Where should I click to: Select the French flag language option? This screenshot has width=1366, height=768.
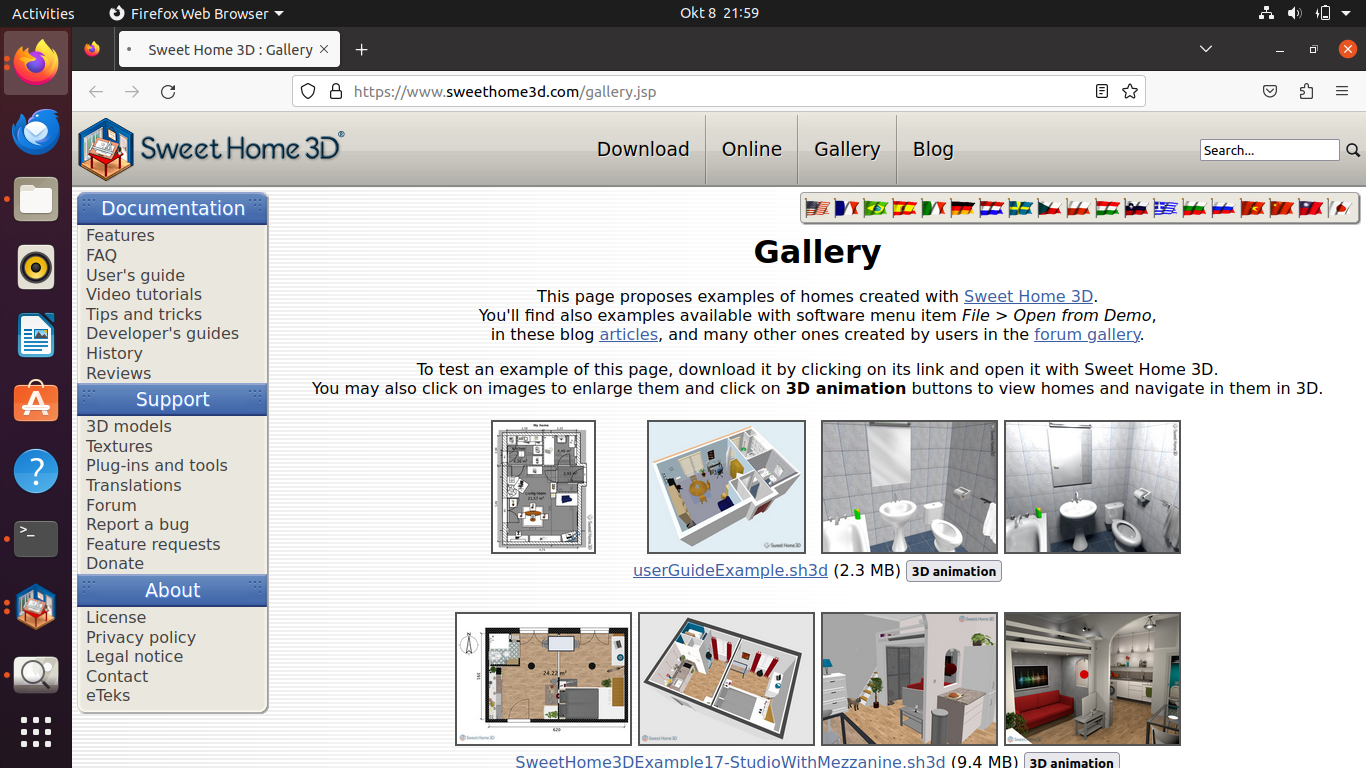point(846,209)
